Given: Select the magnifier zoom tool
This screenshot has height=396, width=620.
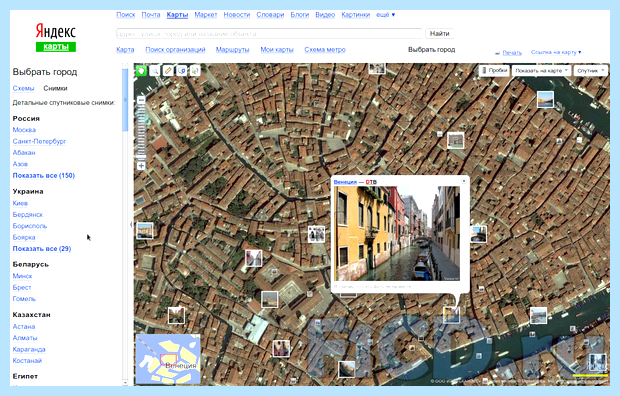Looking at the screenshot, I should (155, 71).
